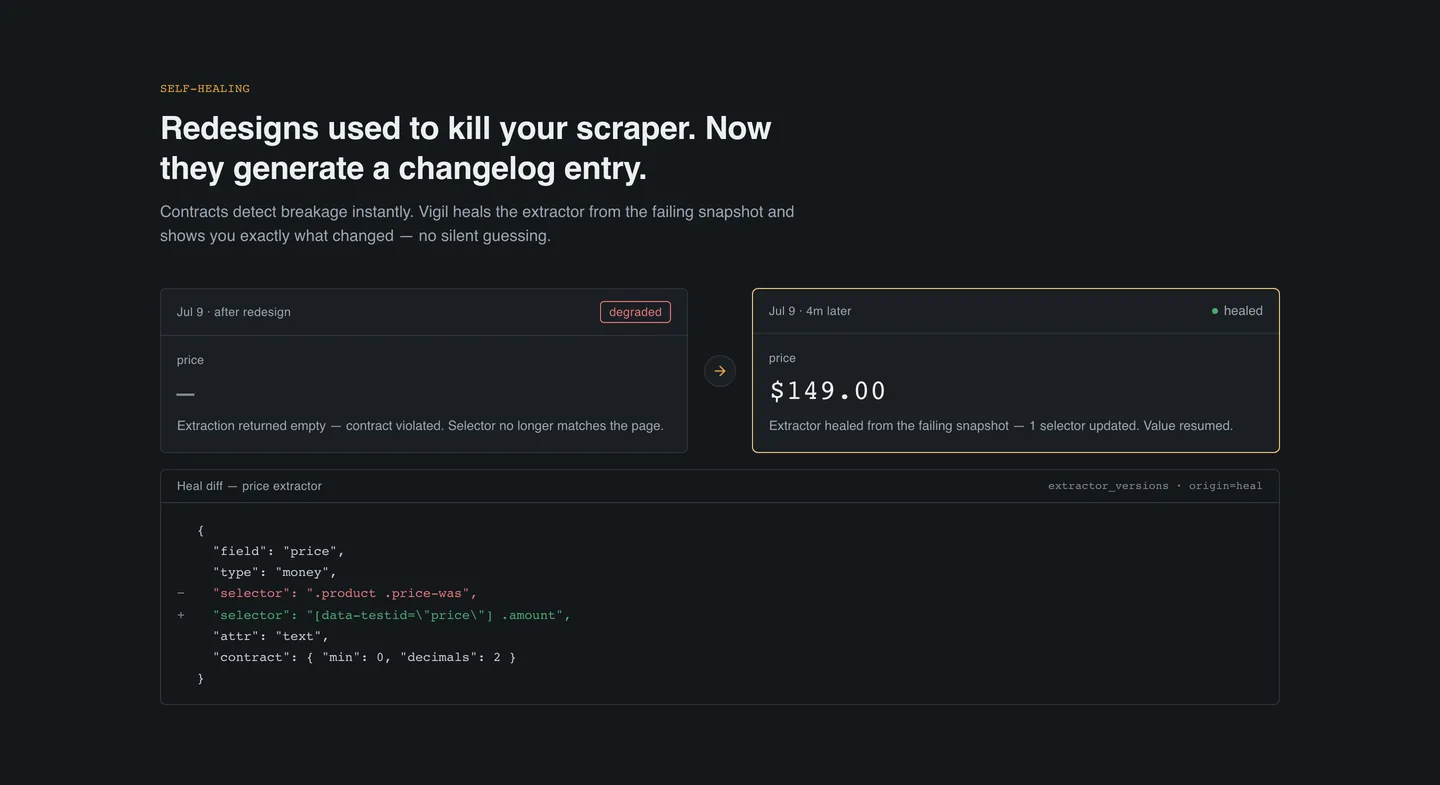Click the "contract" min decimals code line
Viewport: 1440px width, 785px height.
tap(364, 657)
